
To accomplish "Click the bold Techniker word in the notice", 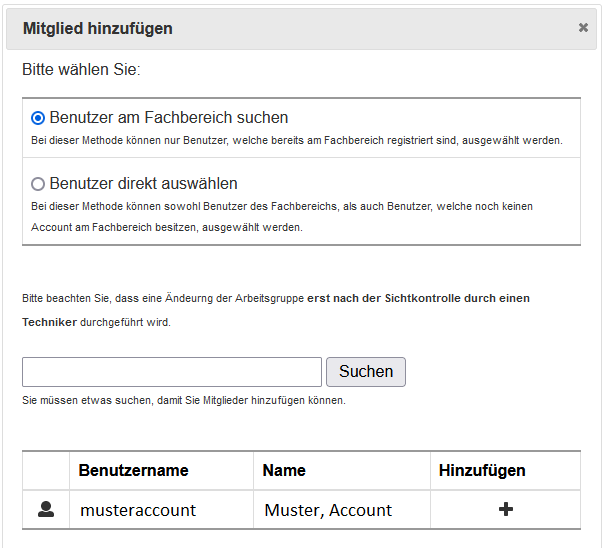I will pos(50,322).
